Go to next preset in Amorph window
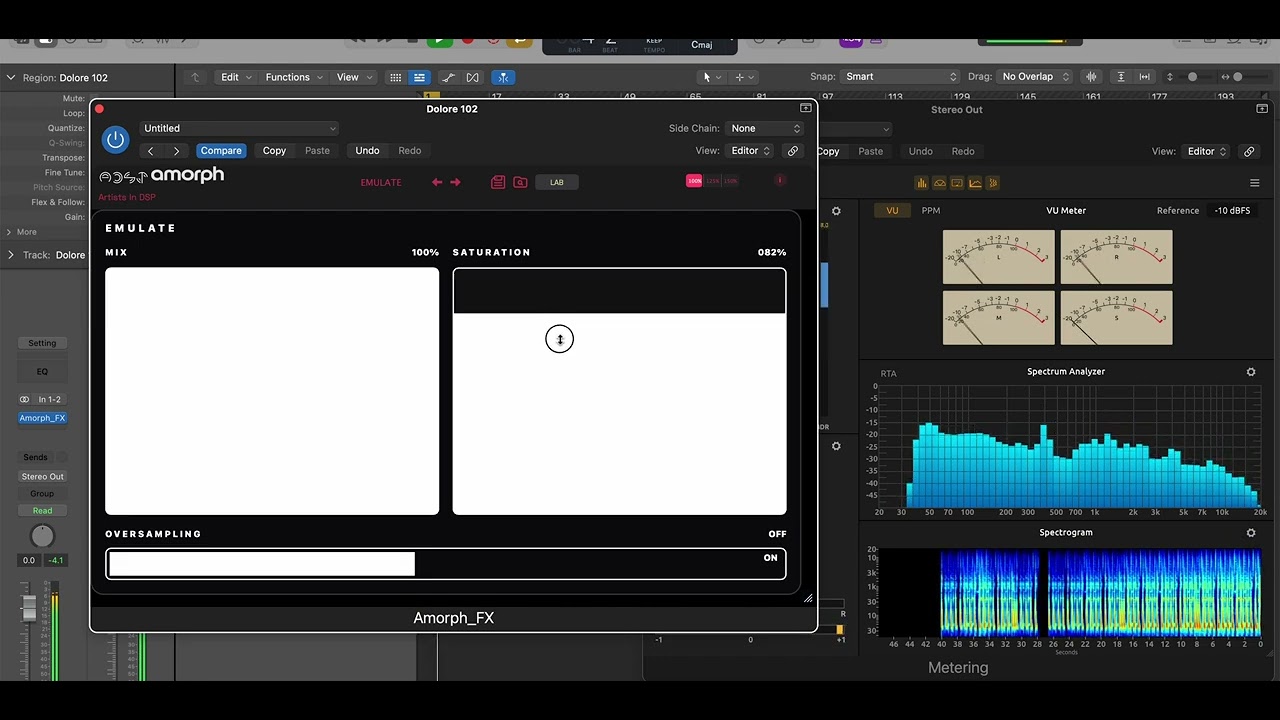1280x720 pixels. click(176, 151)
